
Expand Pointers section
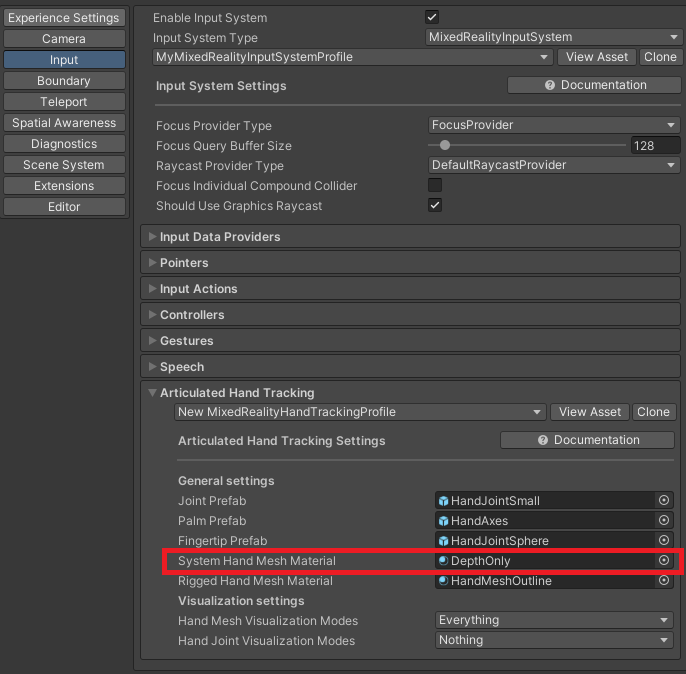click(410, 262)
